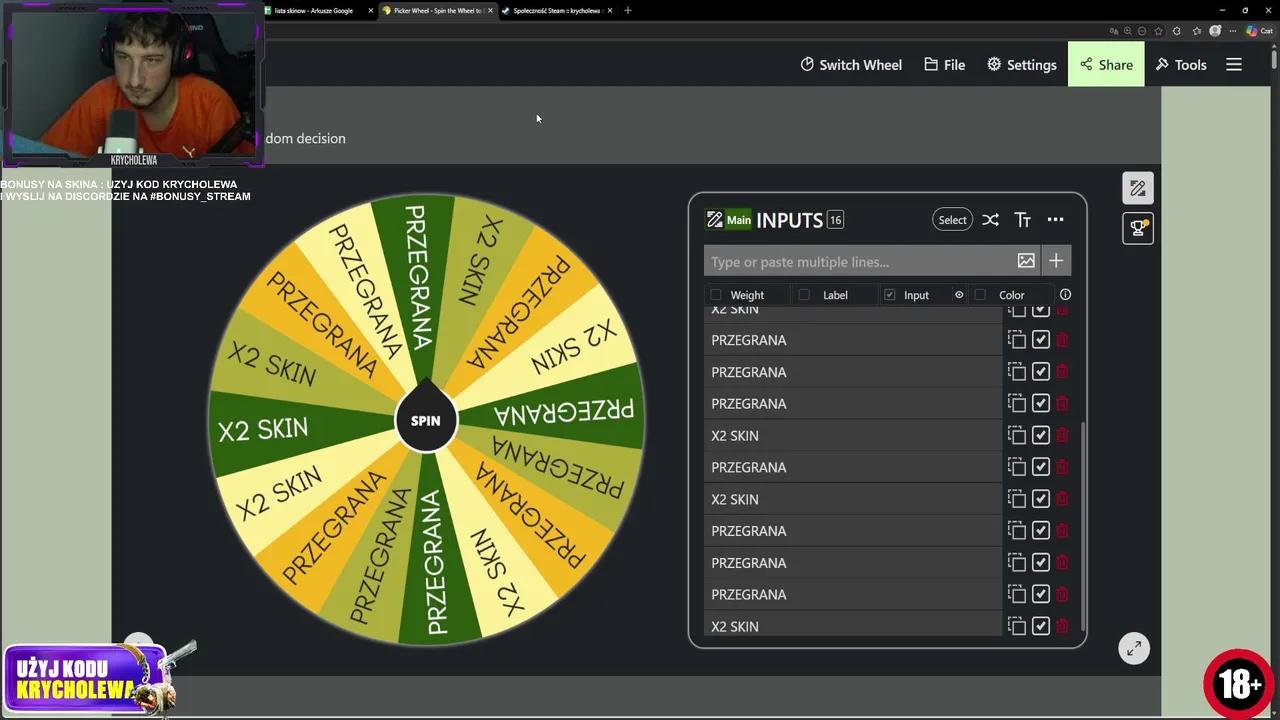1280x720 pixels.
Task: Enable the Color checkbox
Action: click(x=980, y=295)
